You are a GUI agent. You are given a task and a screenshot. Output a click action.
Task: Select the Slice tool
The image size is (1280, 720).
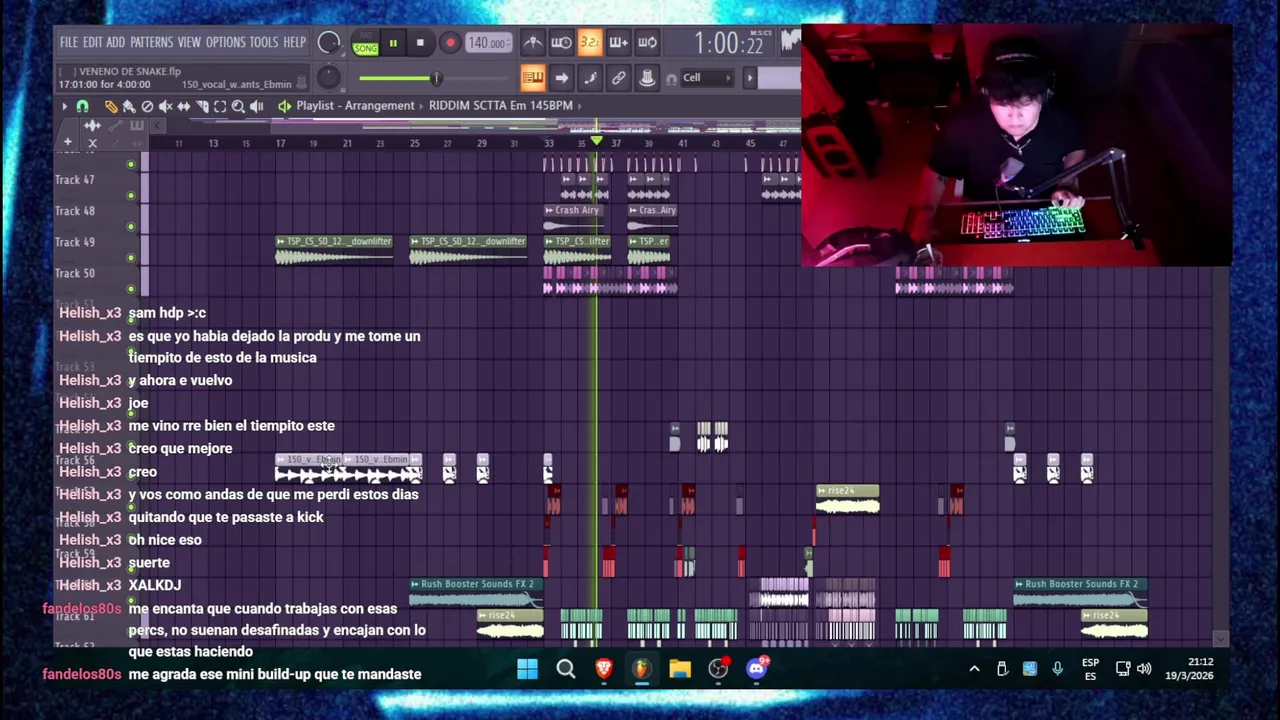coord(202,106)
